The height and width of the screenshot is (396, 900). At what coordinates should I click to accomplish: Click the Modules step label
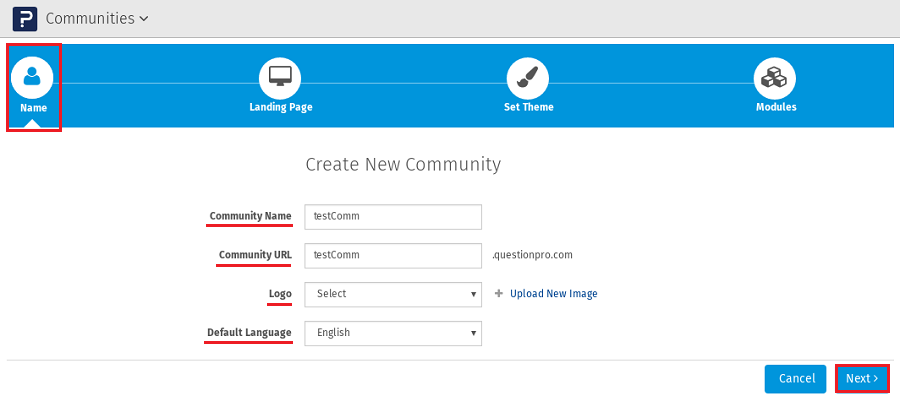point(776,107)
